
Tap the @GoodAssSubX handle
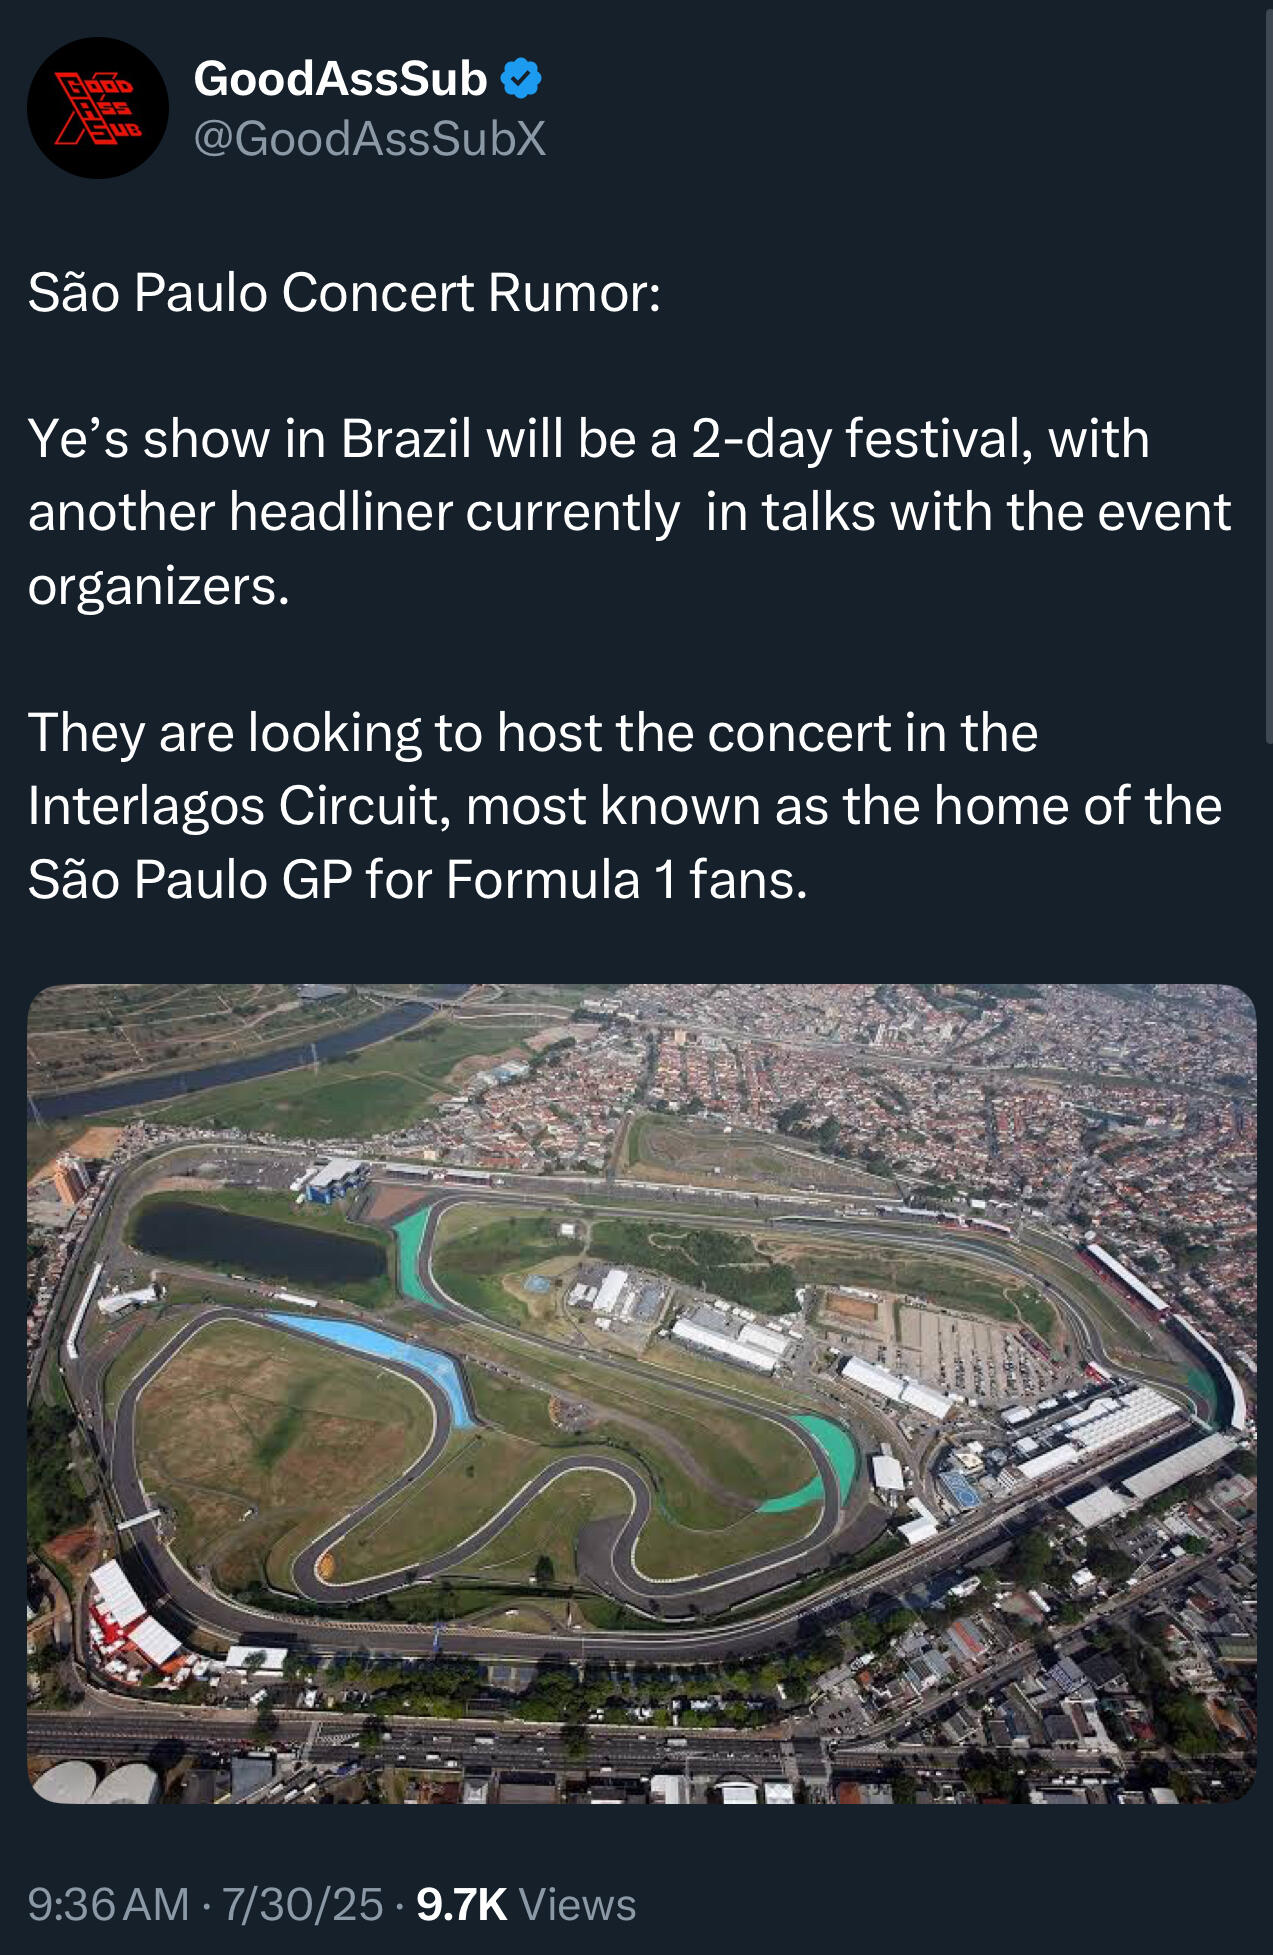370,138
